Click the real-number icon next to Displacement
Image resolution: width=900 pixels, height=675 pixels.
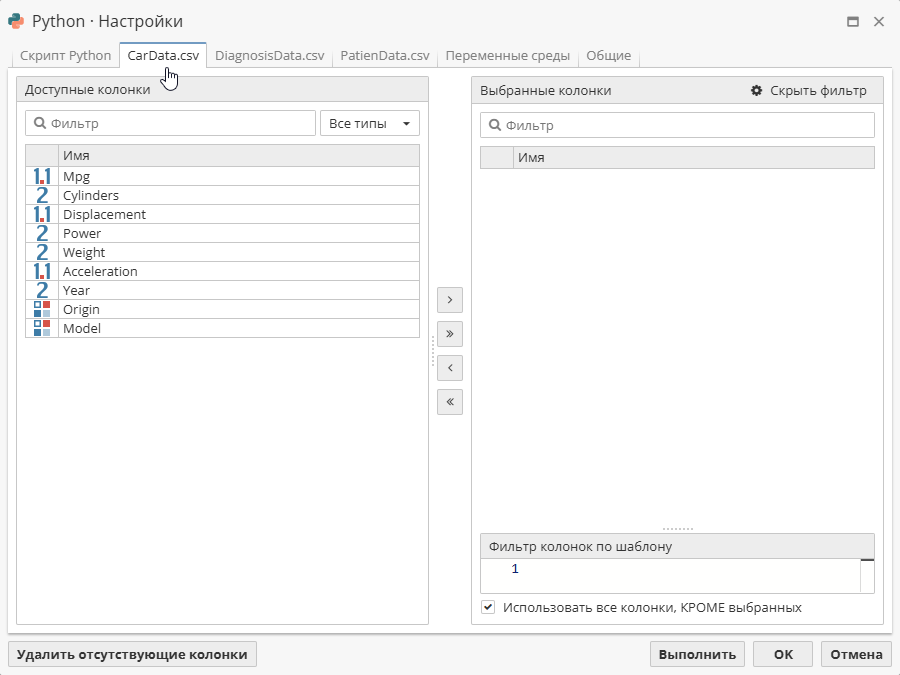41,214
